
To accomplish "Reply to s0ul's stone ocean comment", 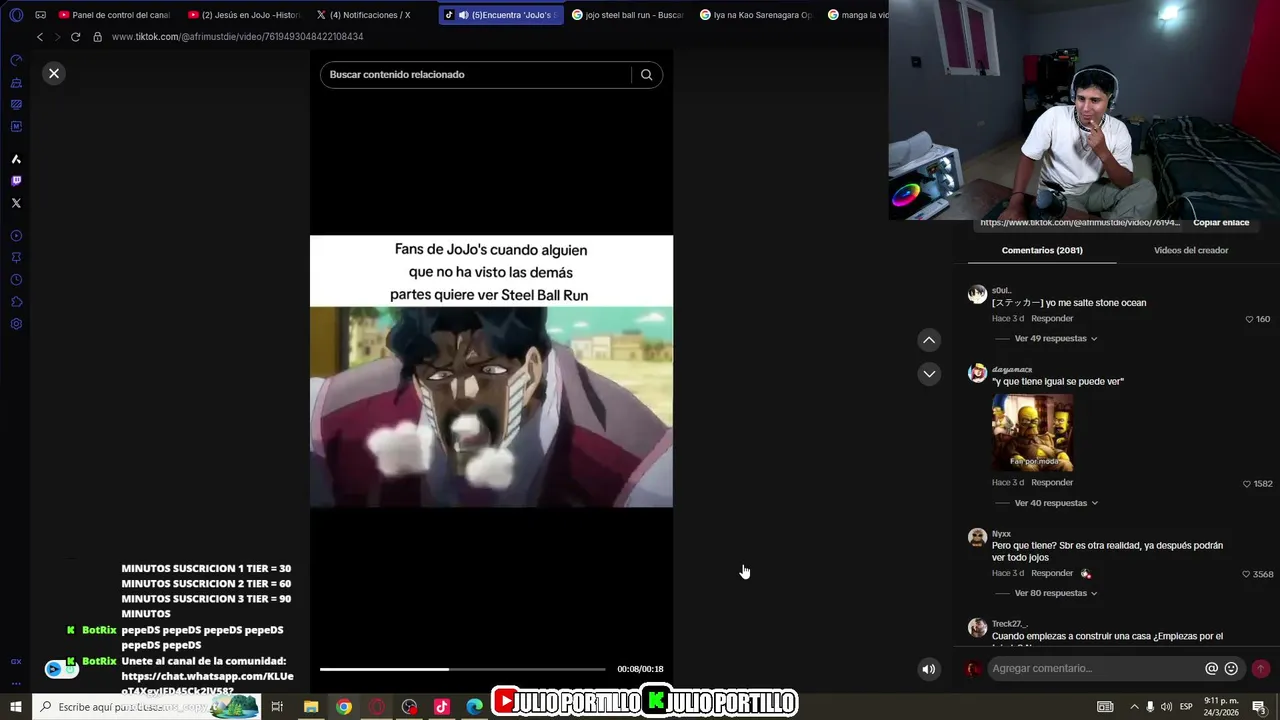I will [1052, 319].
